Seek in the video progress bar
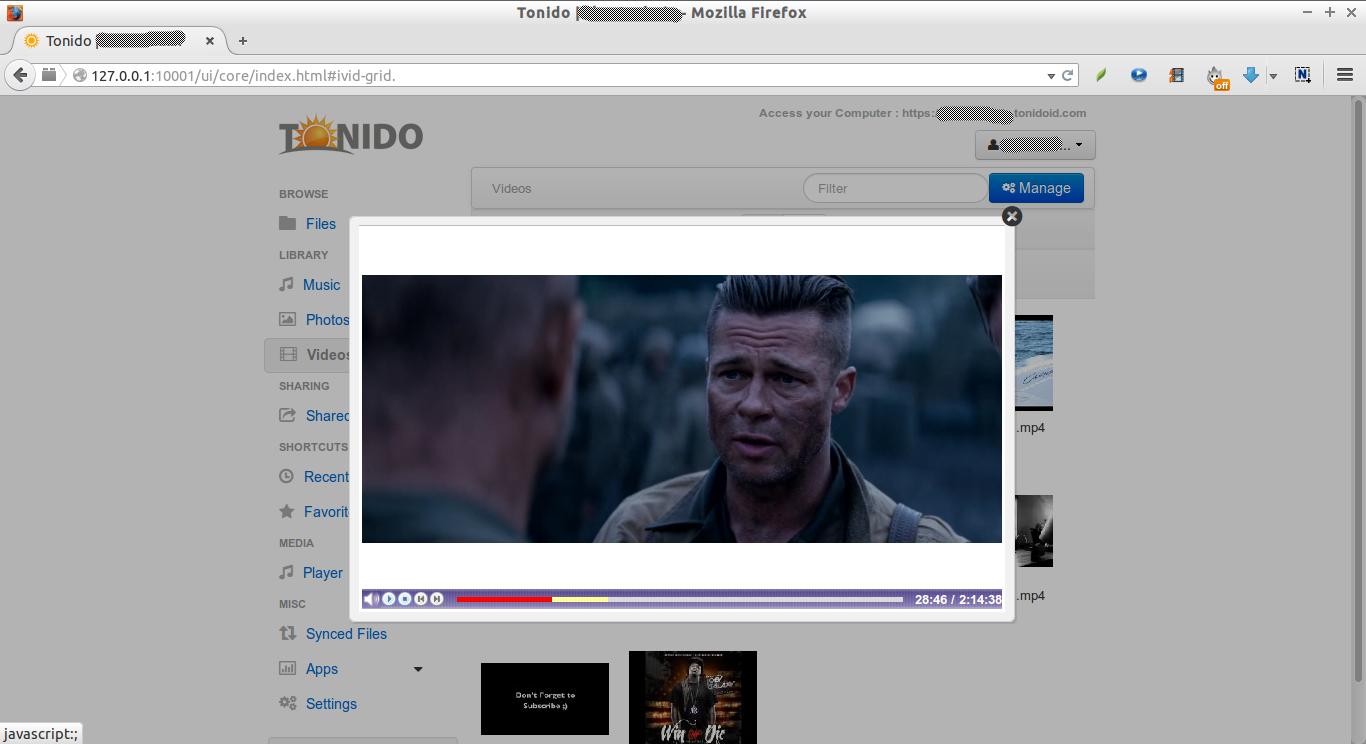This screenshot has height=744, width=1366. tap(680, 599)
